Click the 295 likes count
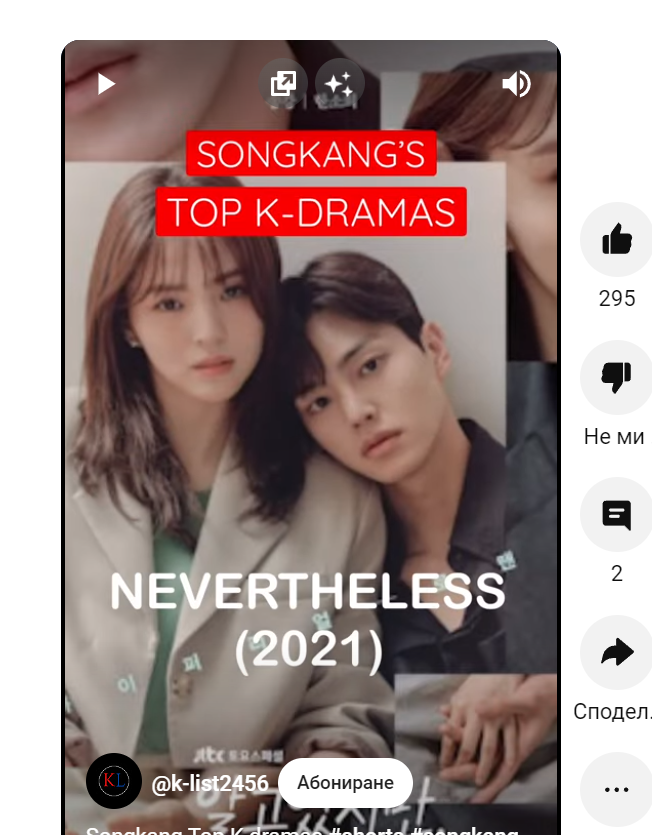This screenshot has height=835, width=652. [617, 299]
